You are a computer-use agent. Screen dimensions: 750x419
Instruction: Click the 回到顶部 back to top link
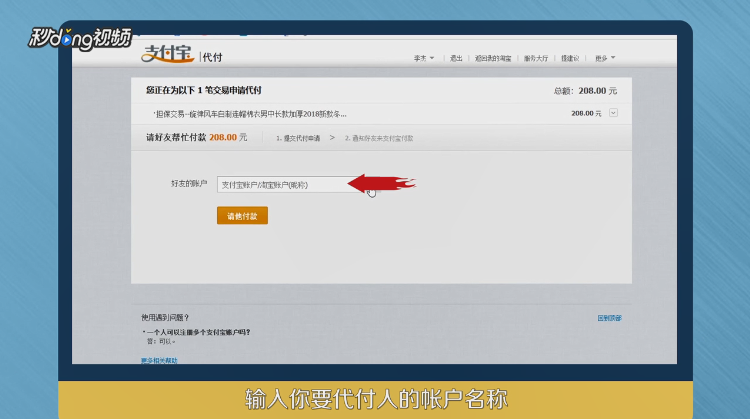(x=609, y=318)
